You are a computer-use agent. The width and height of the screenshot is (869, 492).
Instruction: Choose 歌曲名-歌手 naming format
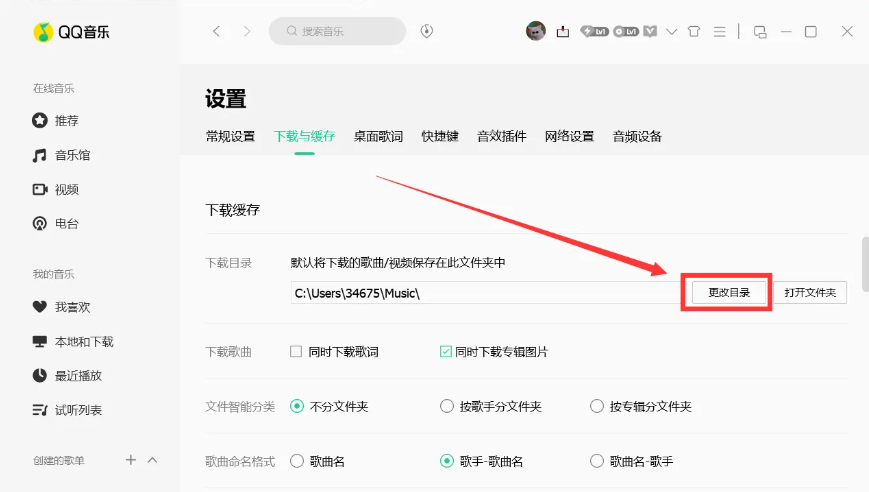597,461
